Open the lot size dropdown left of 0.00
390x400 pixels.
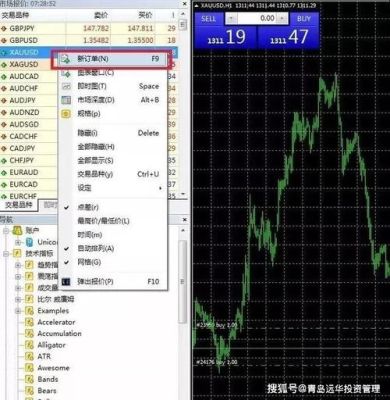click(231, 19)
